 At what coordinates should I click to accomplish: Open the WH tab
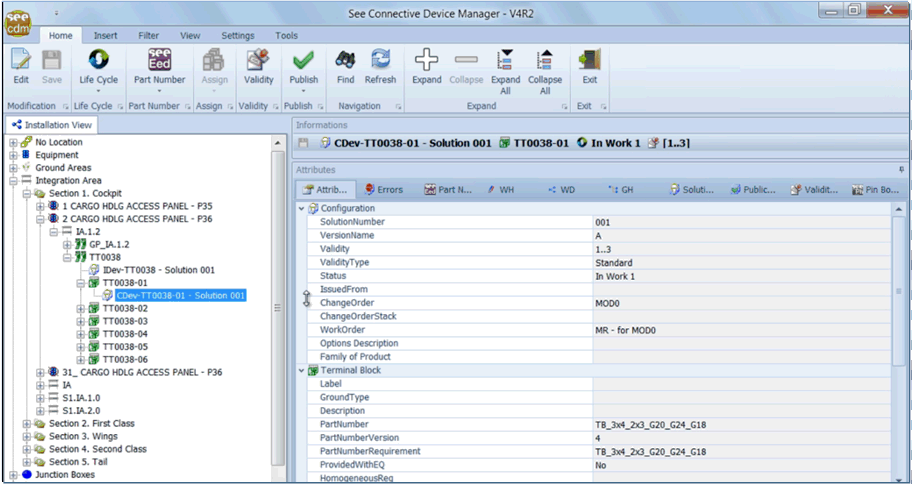[501, 190]
